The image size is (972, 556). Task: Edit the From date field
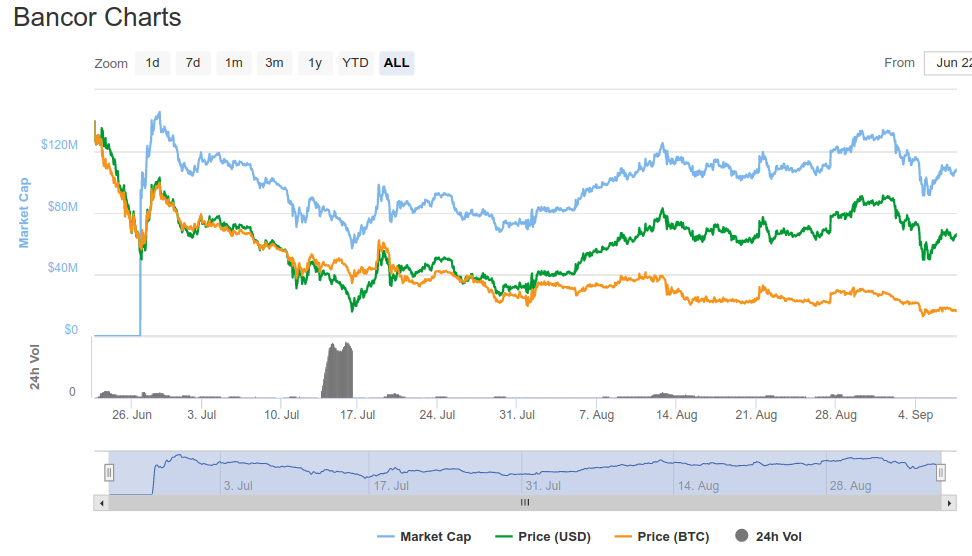tap(948, 63)
